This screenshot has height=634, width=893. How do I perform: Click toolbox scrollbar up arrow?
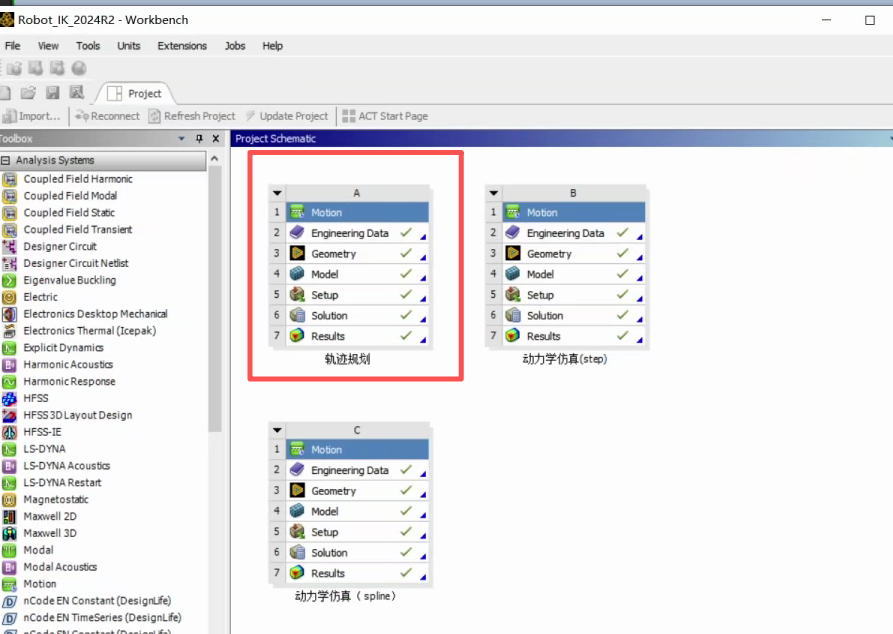(x=215, y=158)
